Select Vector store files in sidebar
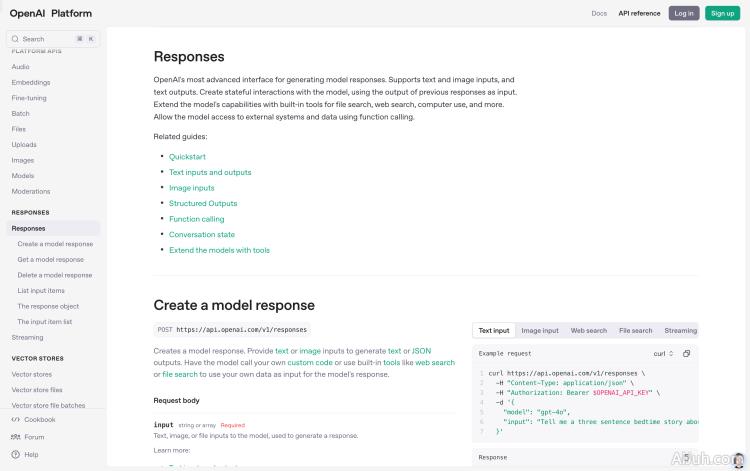This screenshot has height=471, width=750. pyautogui.click(x=37, y=390)
